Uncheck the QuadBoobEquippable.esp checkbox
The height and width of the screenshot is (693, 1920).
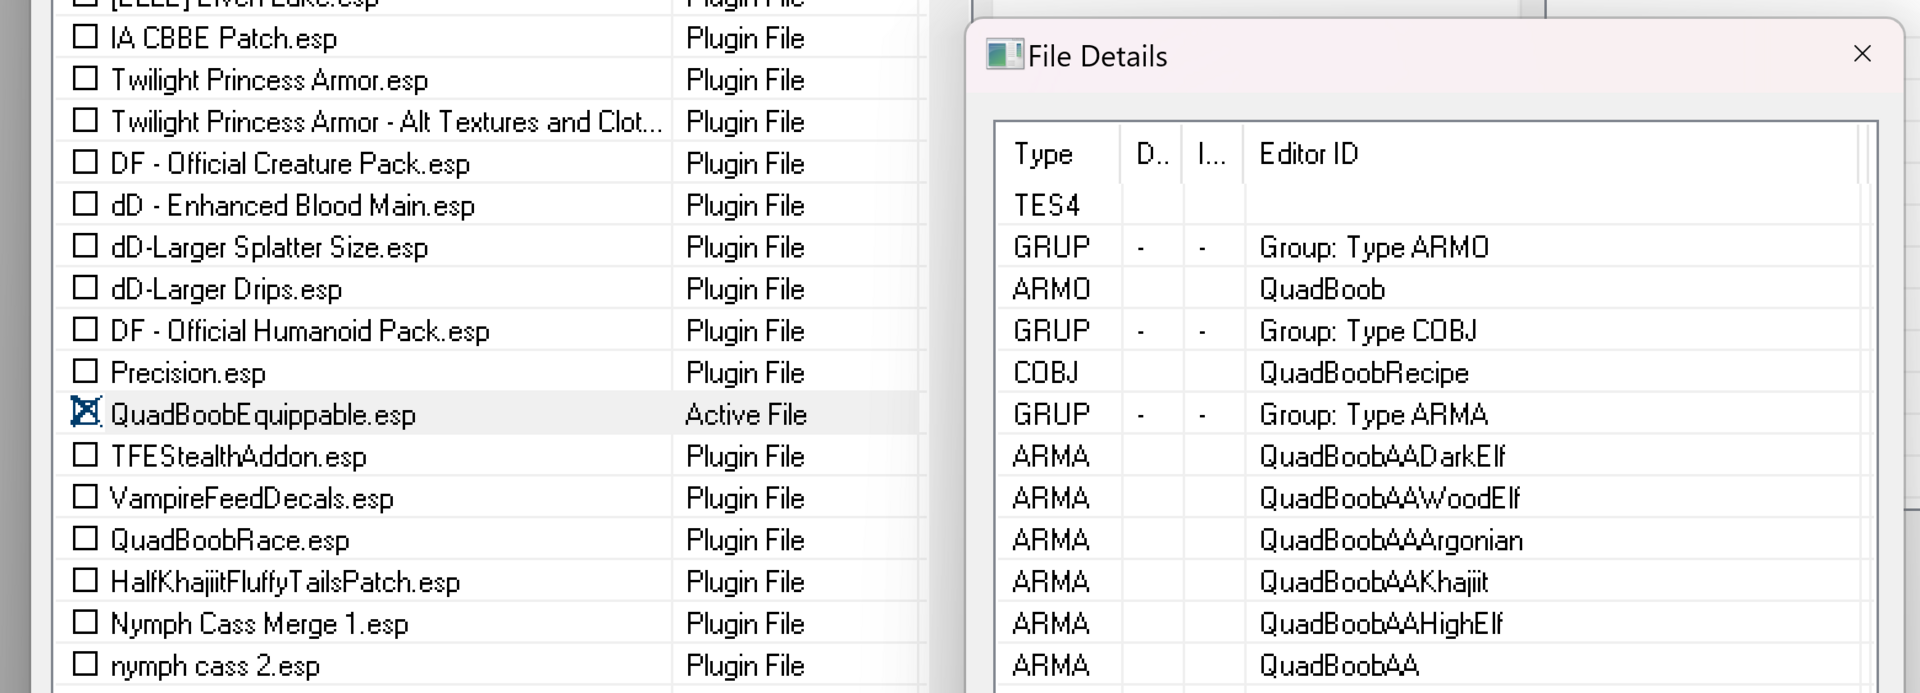tap(86, 413)
